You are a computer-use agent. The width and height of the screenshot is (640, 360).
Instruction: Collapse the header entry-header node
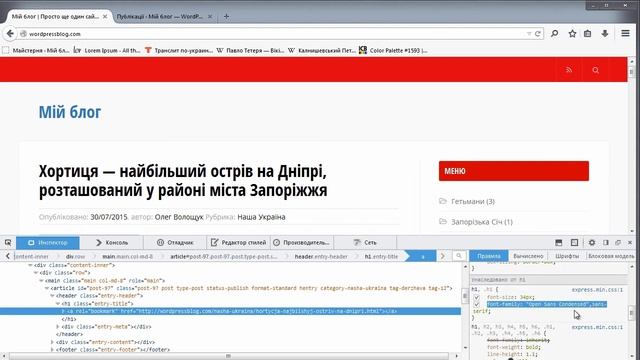(x=52, y=296)
